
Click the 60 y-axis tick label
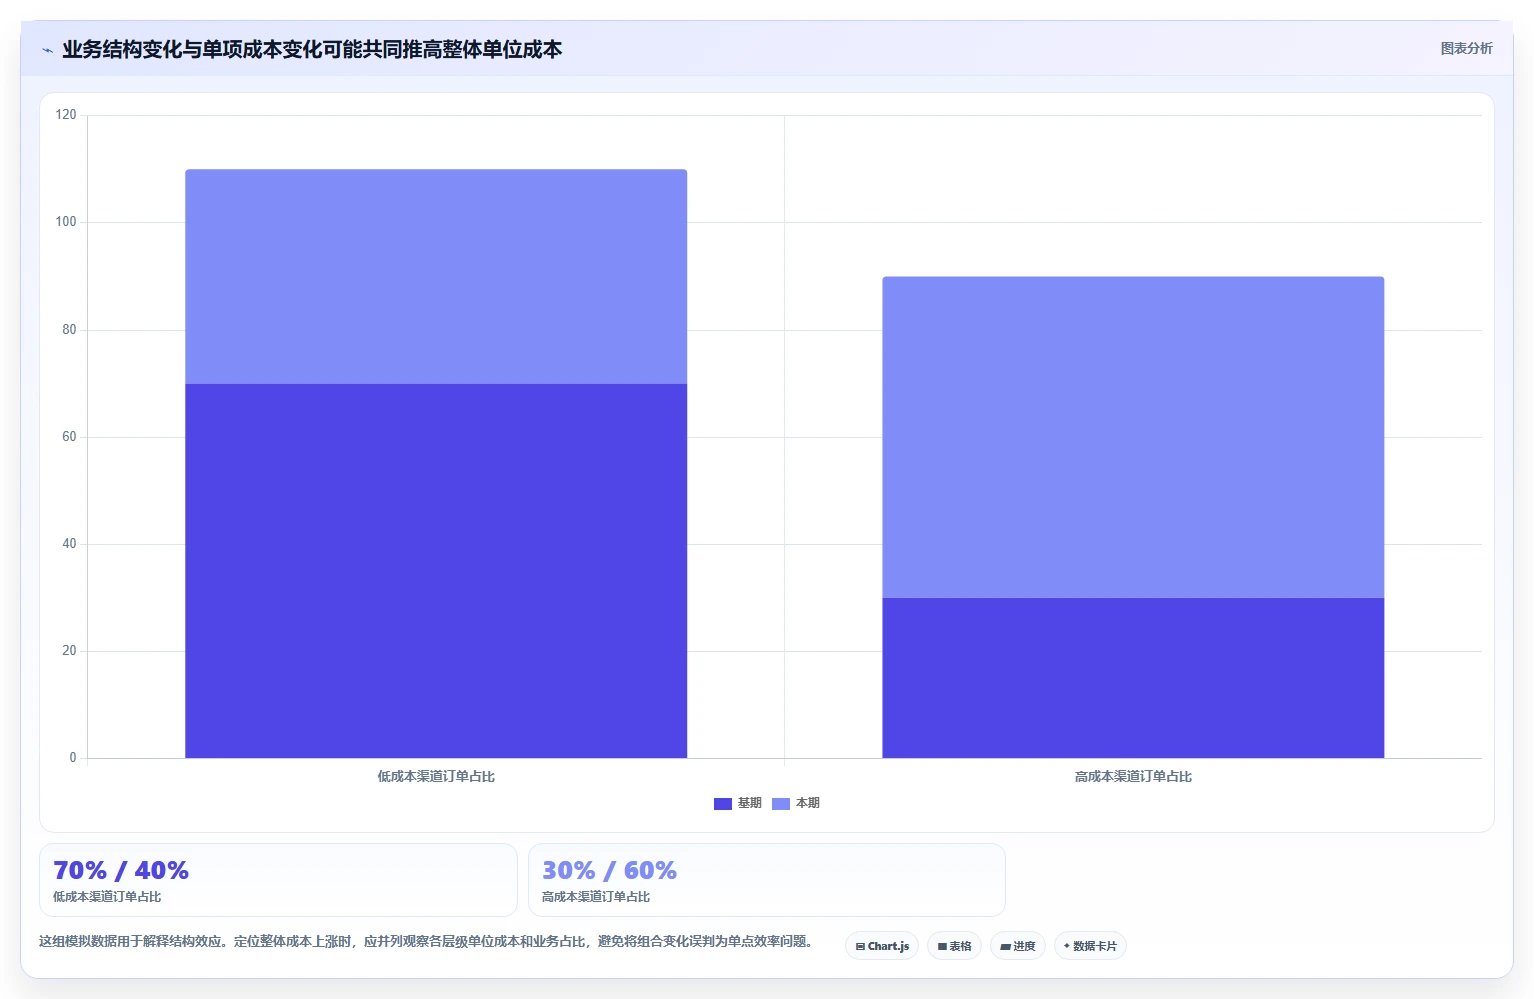[69, 437]
